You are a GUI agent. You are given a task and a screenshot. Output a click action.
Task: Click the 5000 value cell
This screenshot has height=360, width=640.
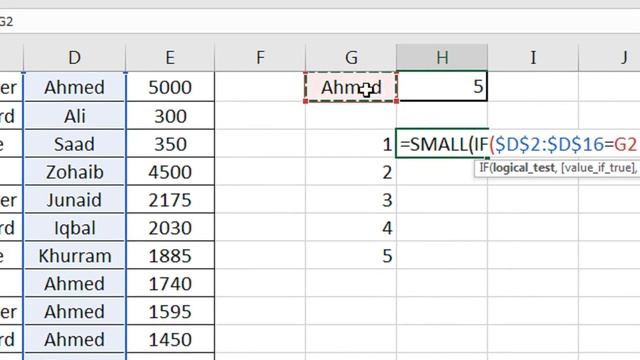(170, 87)
